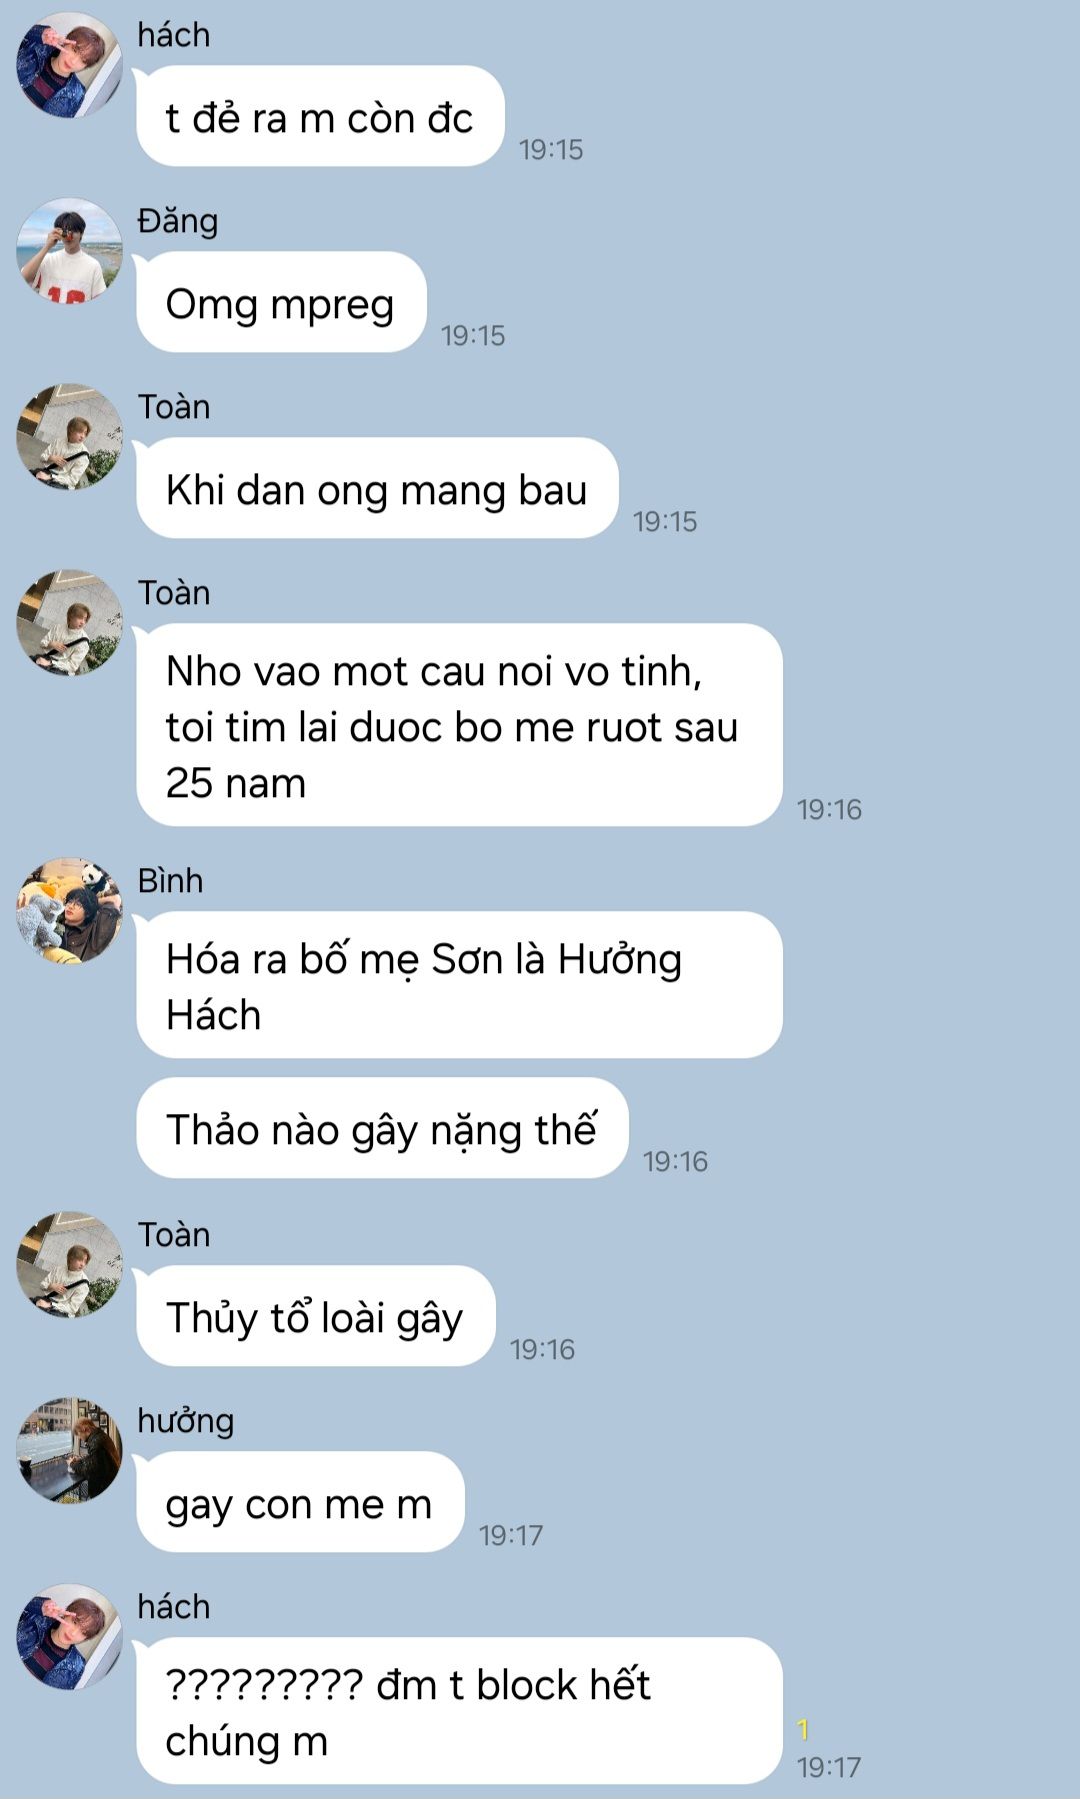This screenshot has height=1799, width=1080.
Task: Tap the bubble starting "Nho vao mot cau"
Action: point(459,726)
